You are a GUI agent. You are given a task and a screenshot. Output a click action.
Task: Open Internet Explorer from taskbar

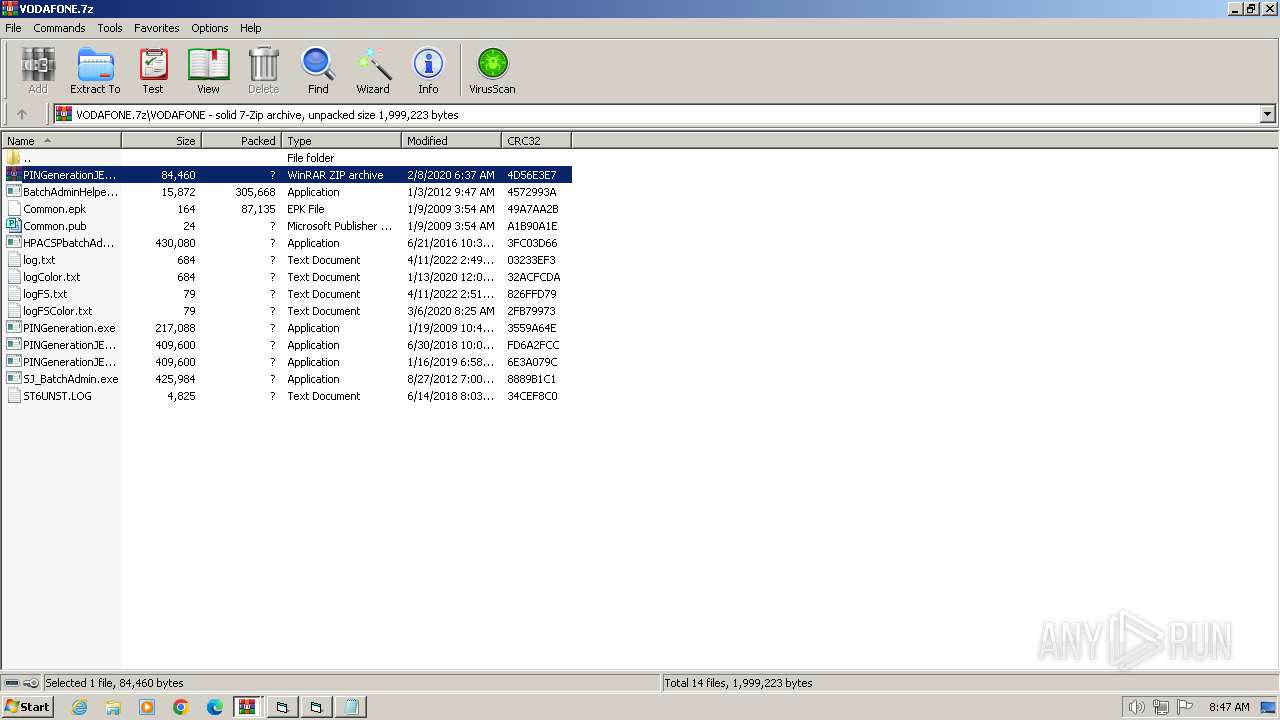pyautogui.click(x=79, y=707)
